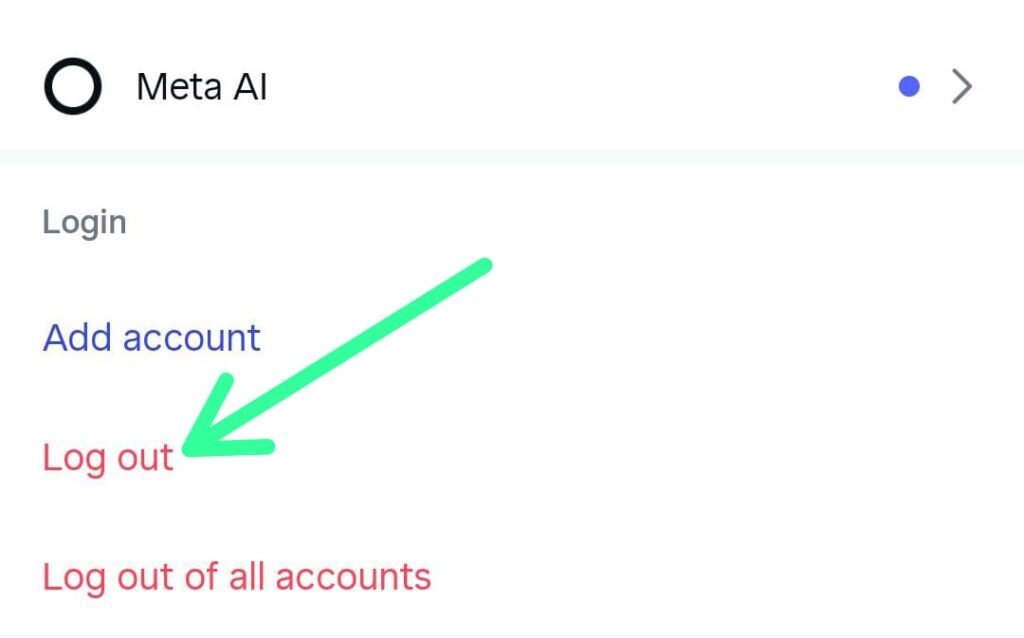Tap the blue dot beside Meta AI

click(x=909, y=87)
